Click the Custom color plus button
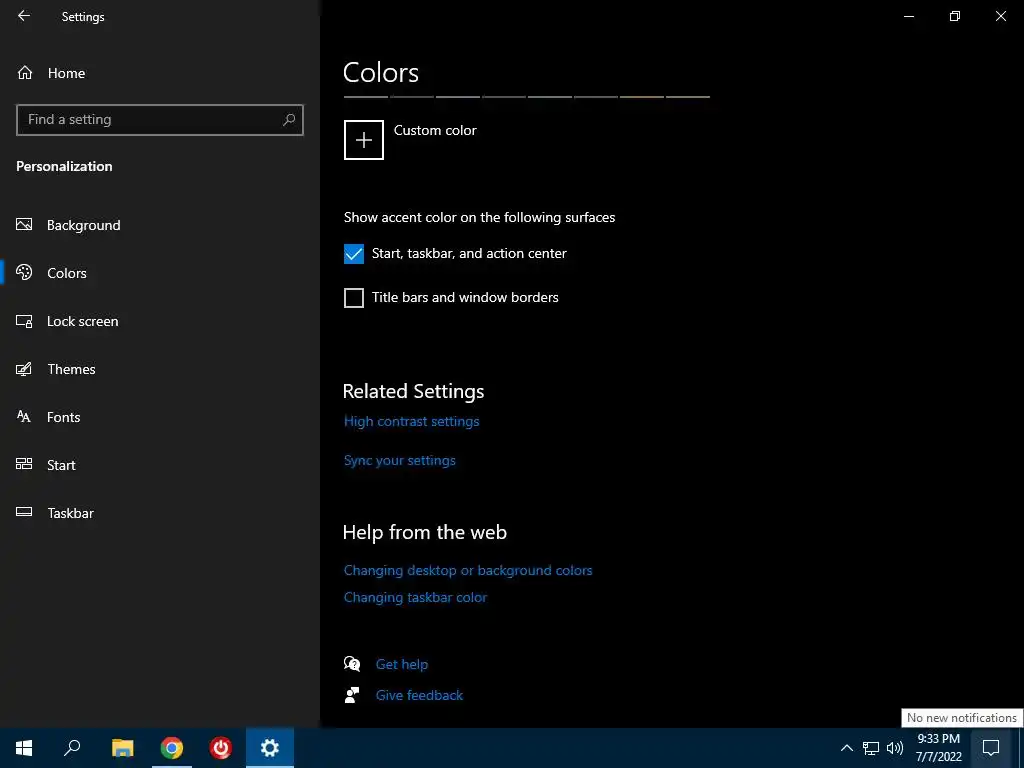Viewport: 1024px width, 768px height. point(364,140)
